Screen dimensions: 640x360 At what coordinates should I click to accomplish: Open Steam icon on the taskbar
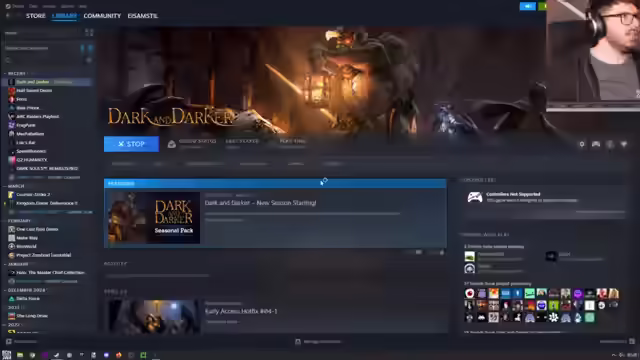click(57, 355)
